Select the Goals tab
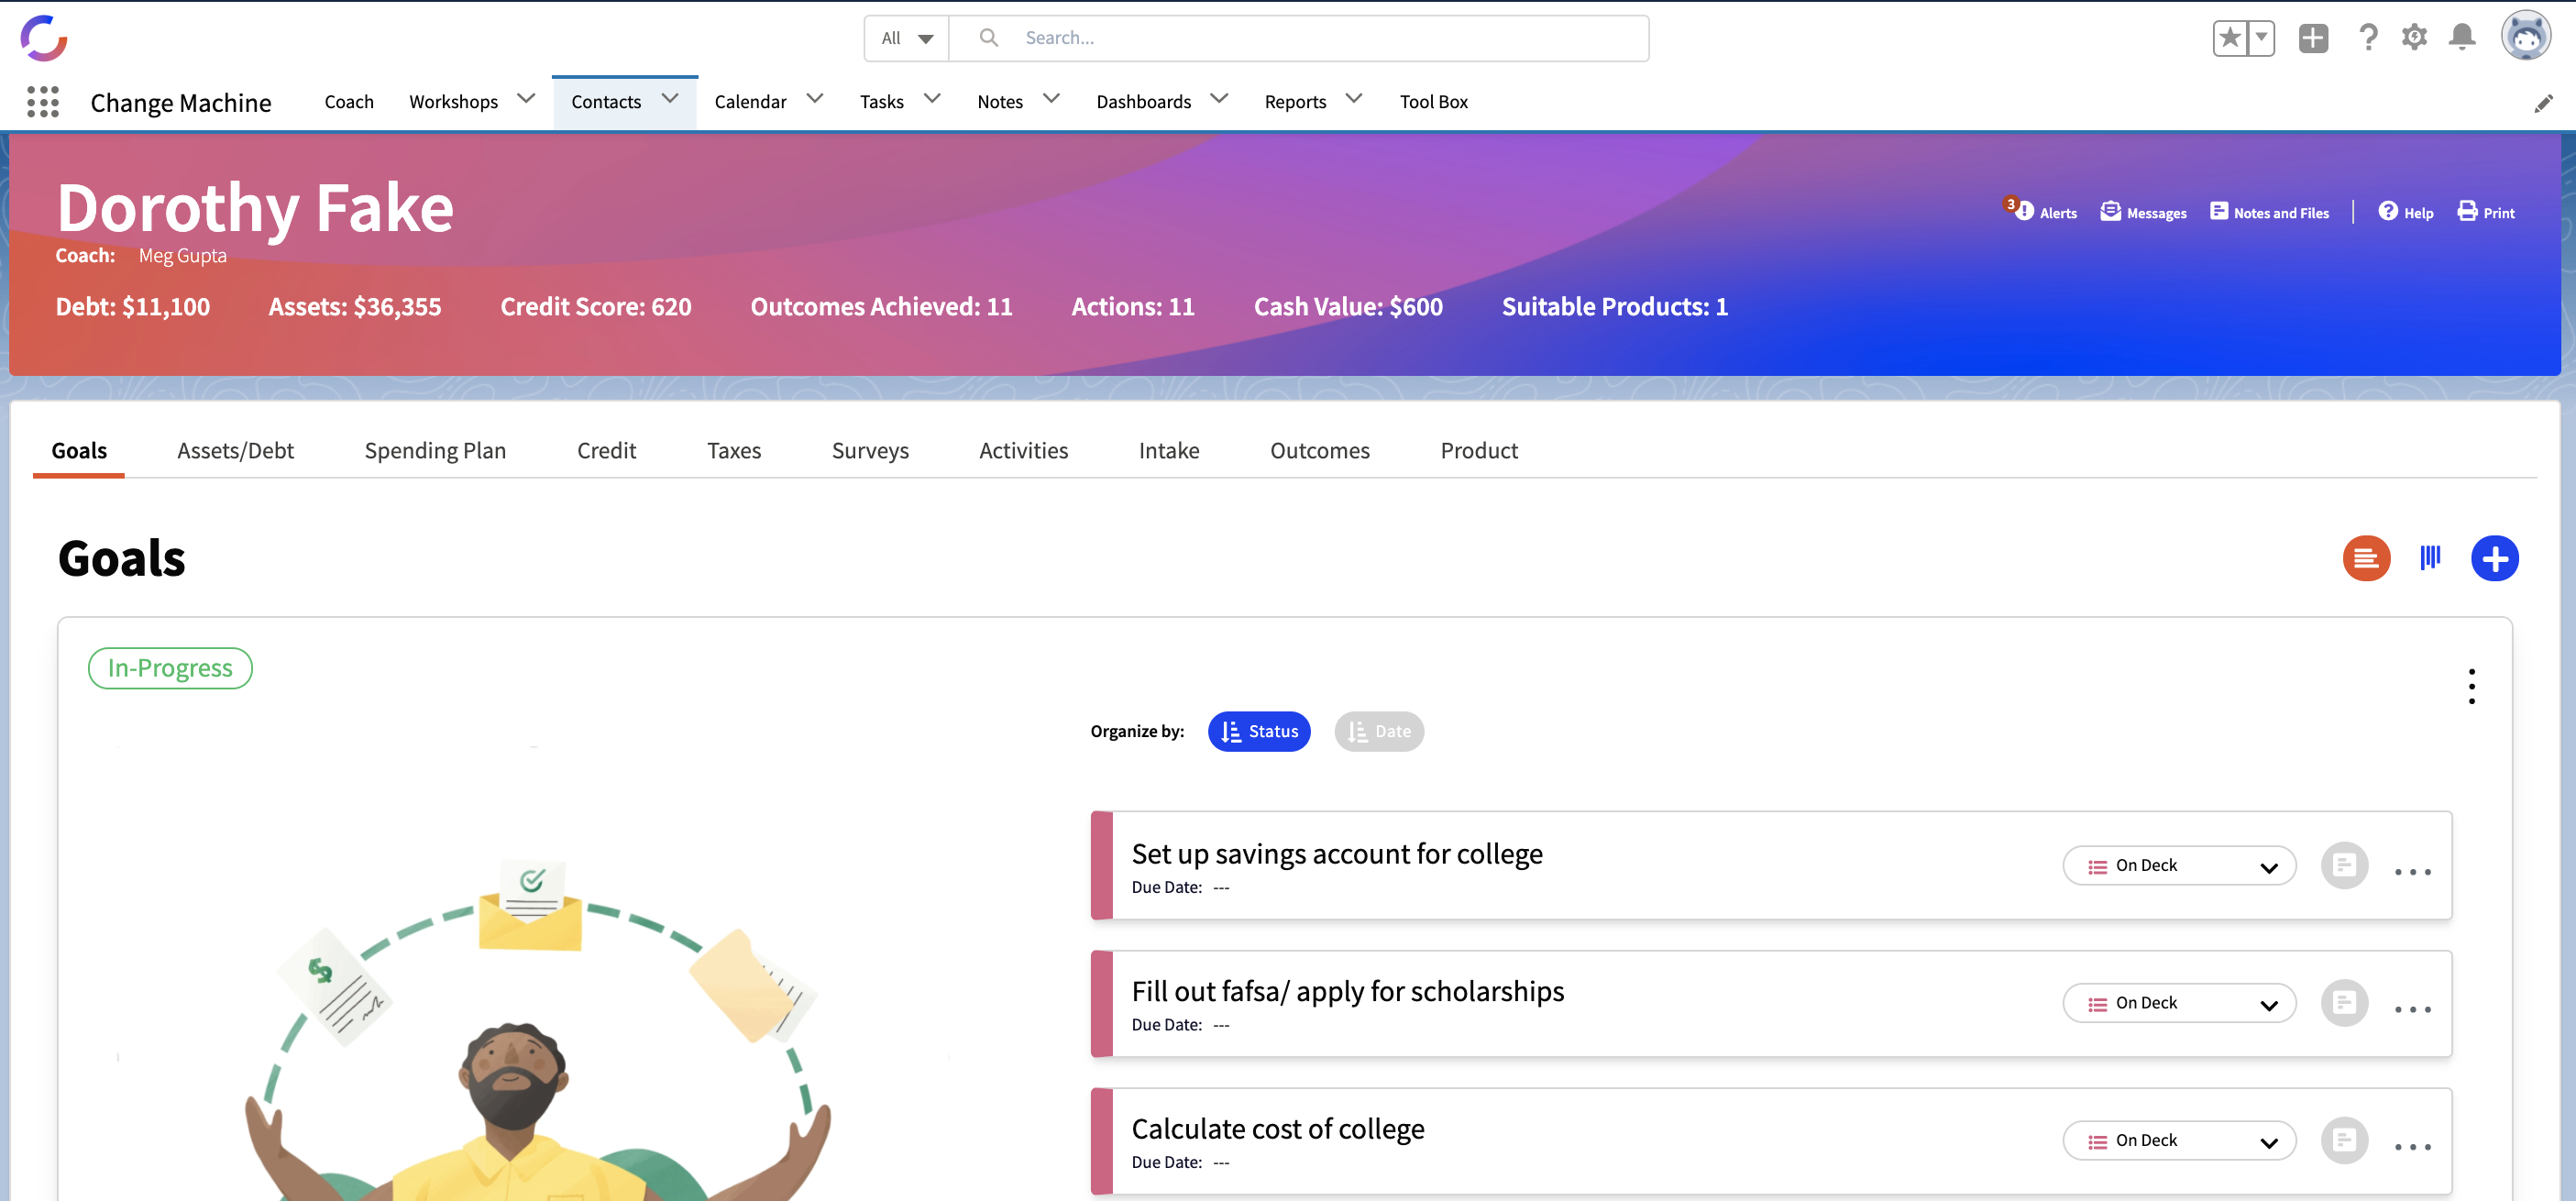 point(79,450)
